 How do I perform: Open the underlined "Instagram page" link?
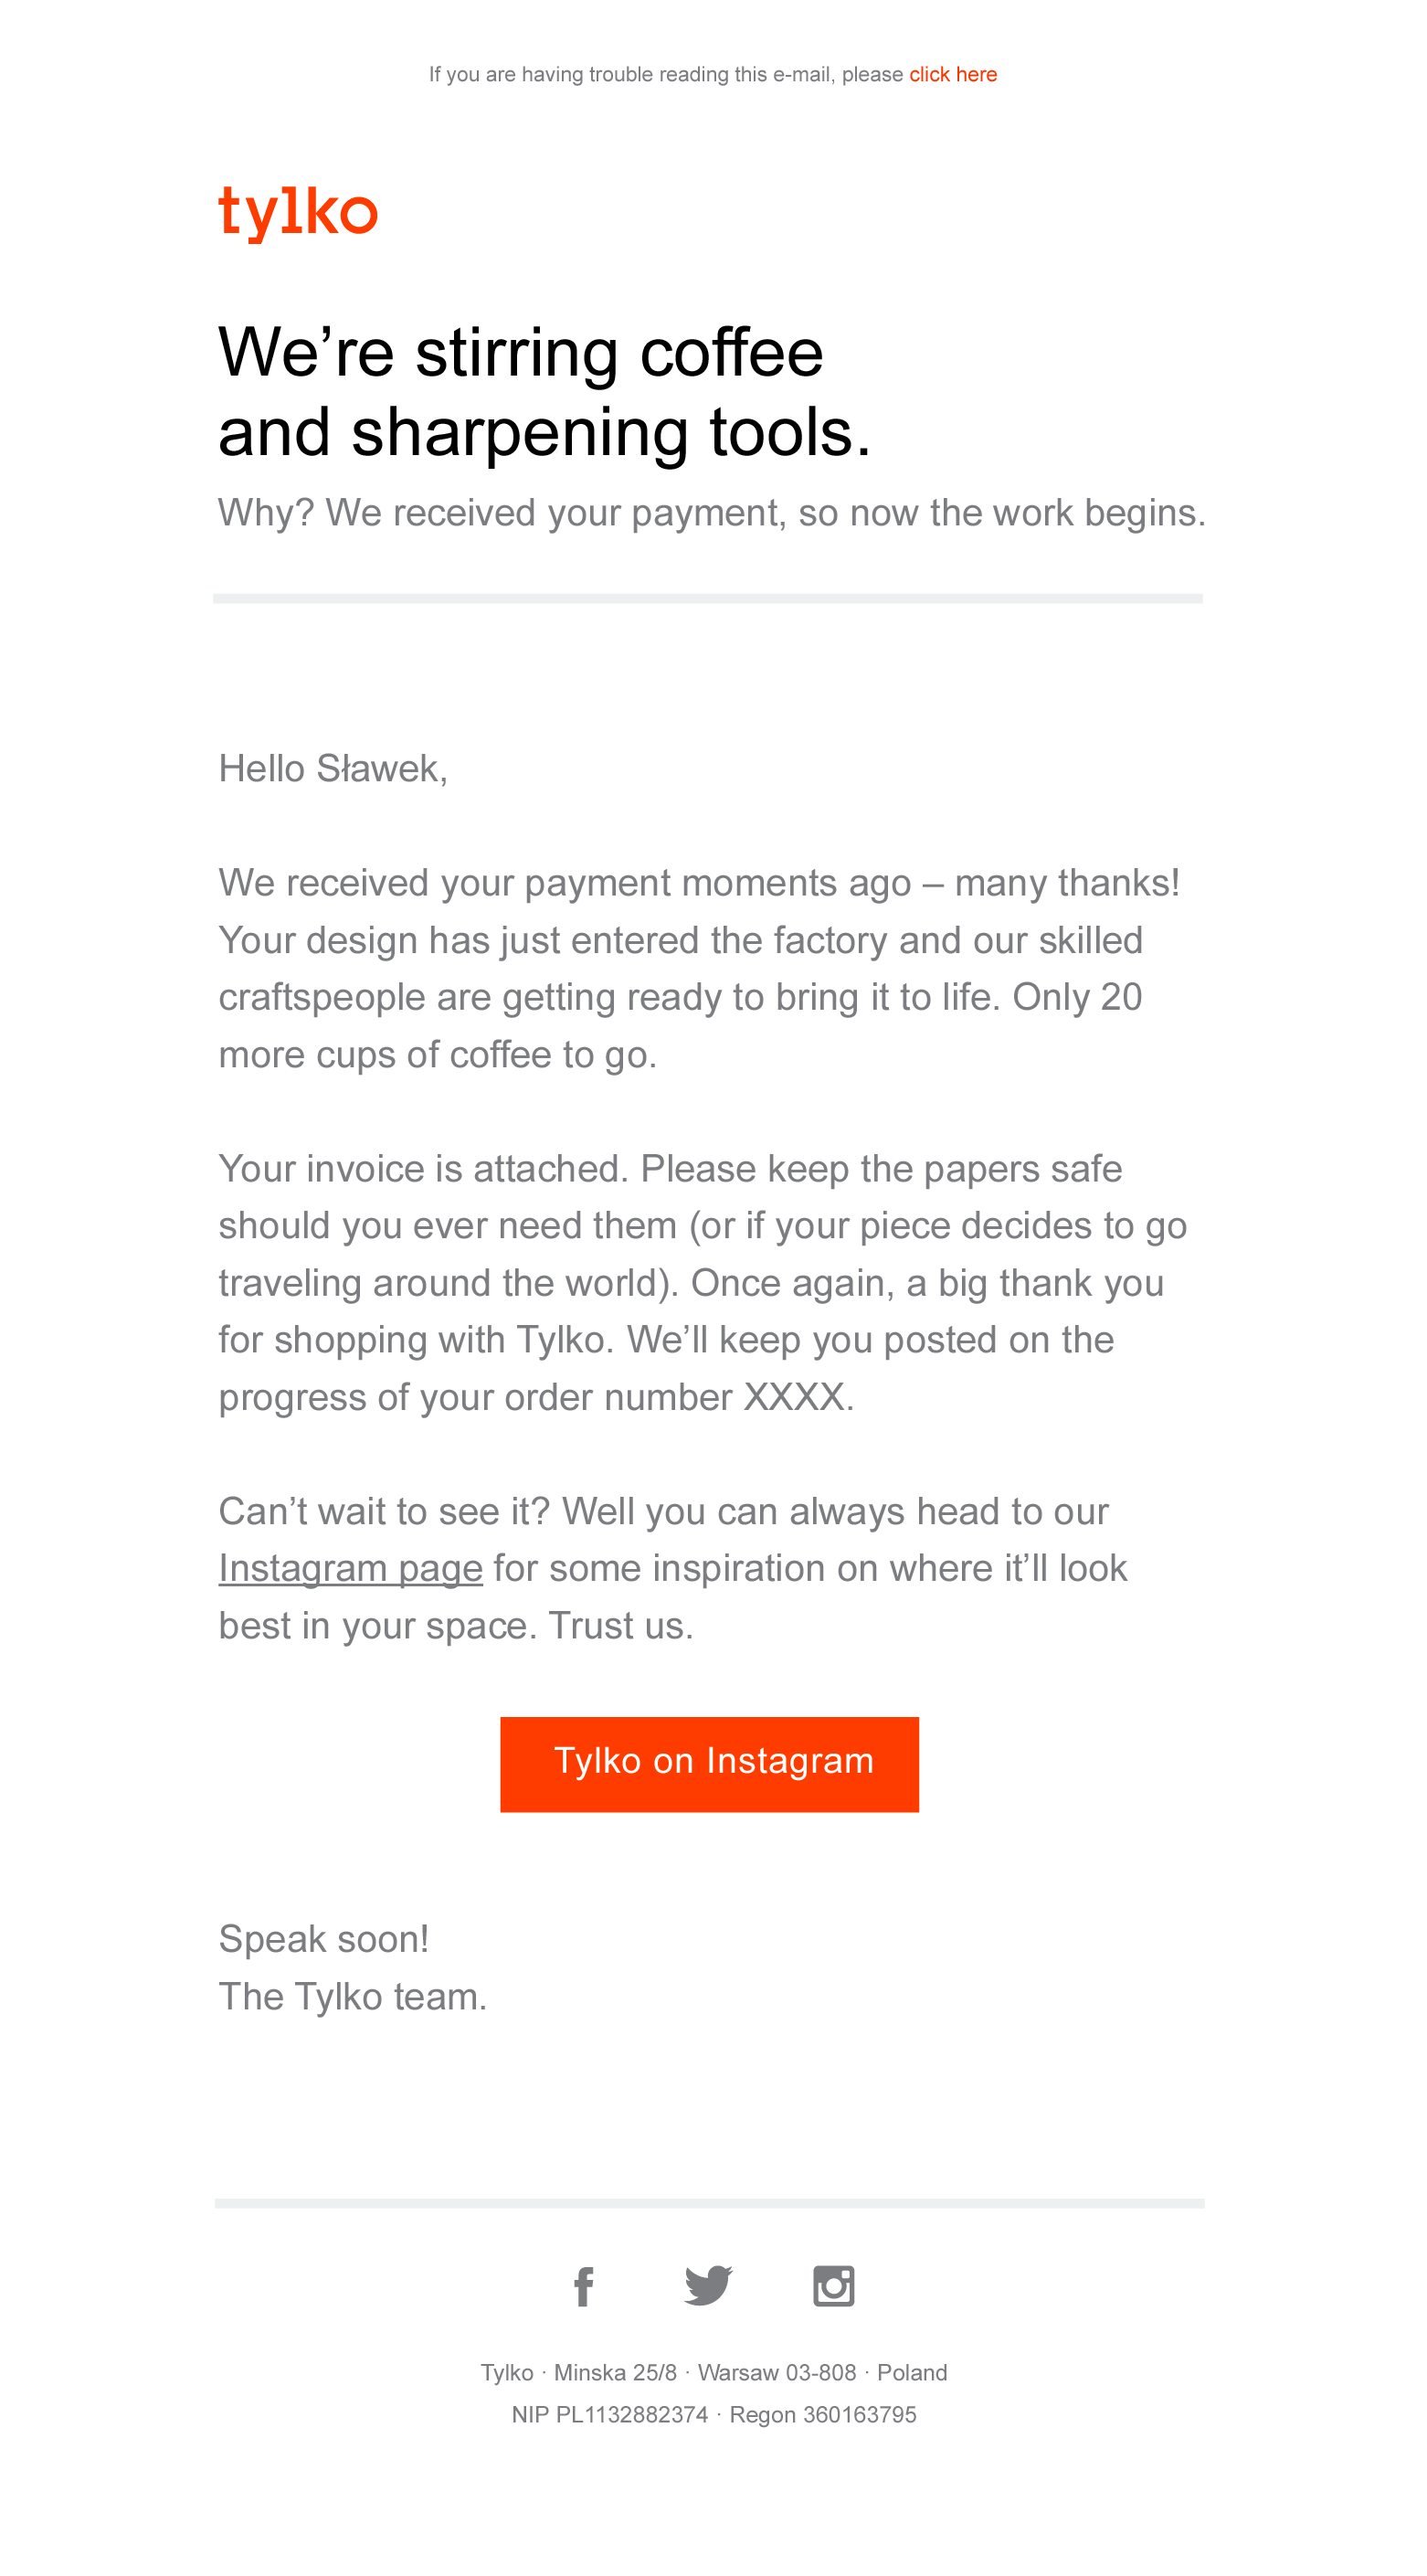350,1568
